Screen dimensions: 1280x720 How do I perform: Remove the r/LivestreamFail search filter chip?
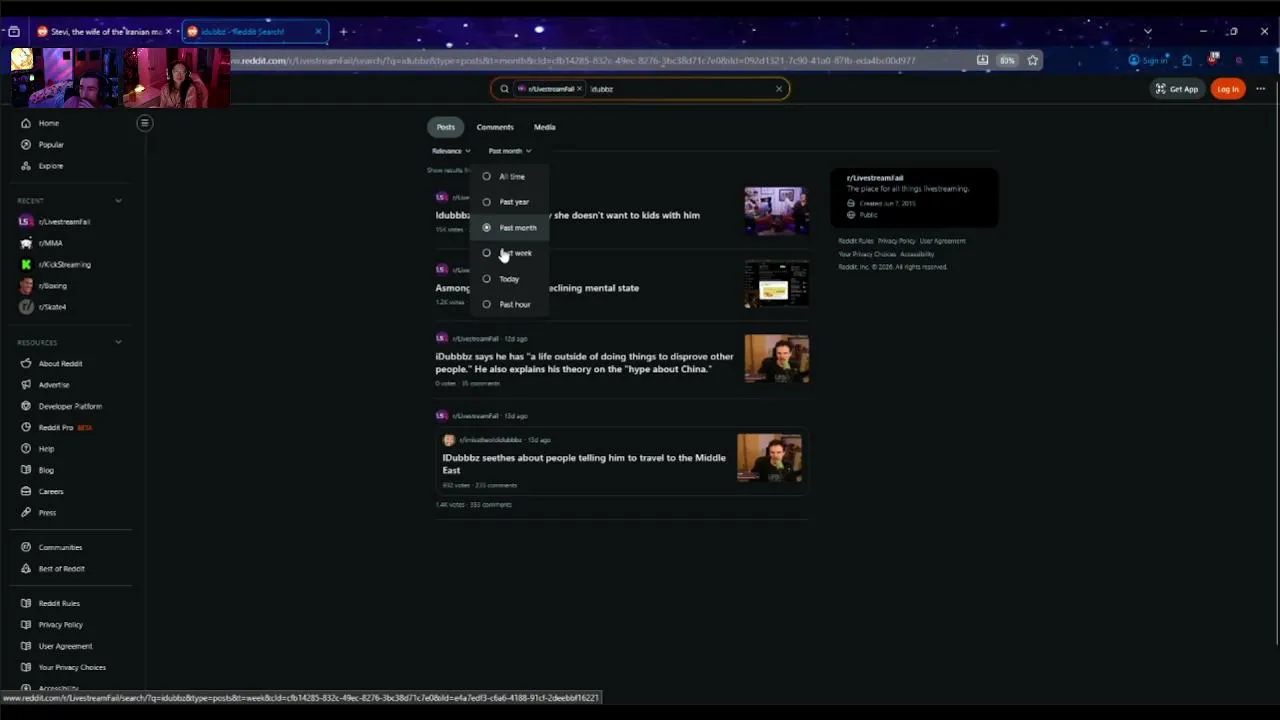tap(579, 89)
